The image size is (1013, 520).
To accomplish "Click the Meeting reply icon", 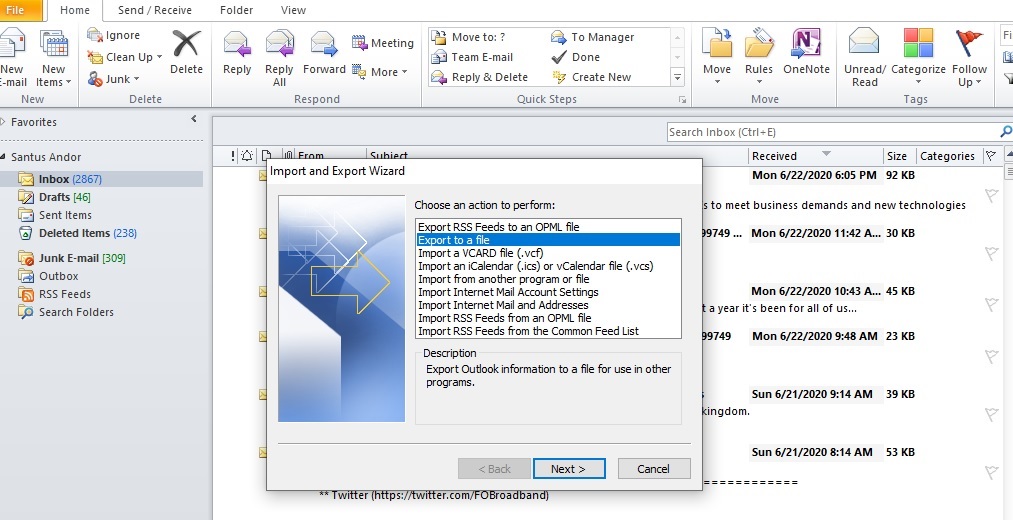I will (359, 43).
